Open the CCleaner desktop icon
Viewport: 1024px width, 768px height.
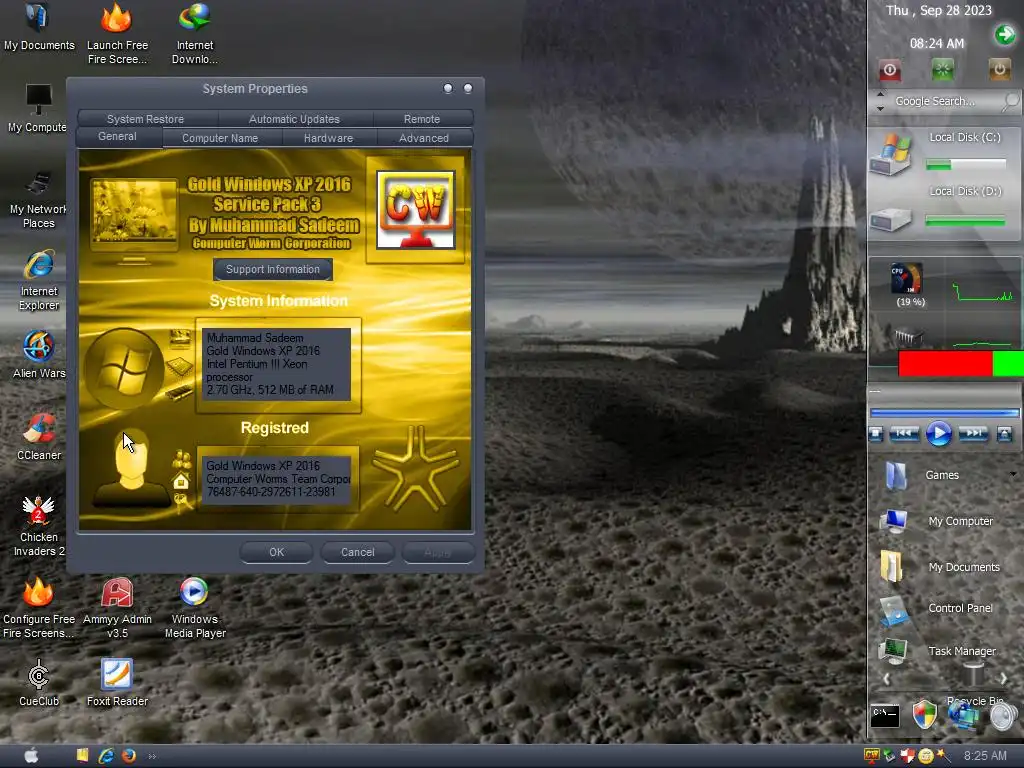tap(39, 436)
